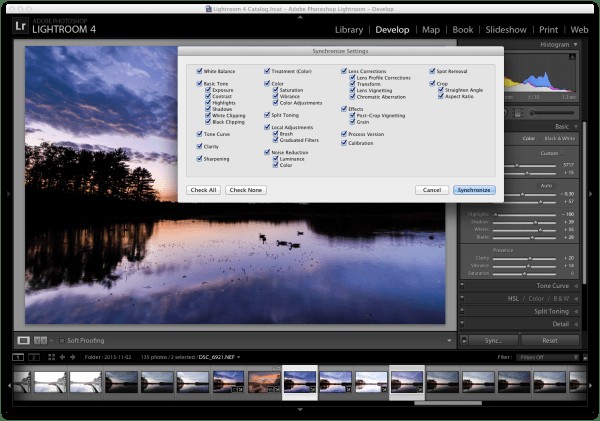Click the Reset button
Image resolution: width=600 pixels, height=421 pixels.
click(550, 340)
